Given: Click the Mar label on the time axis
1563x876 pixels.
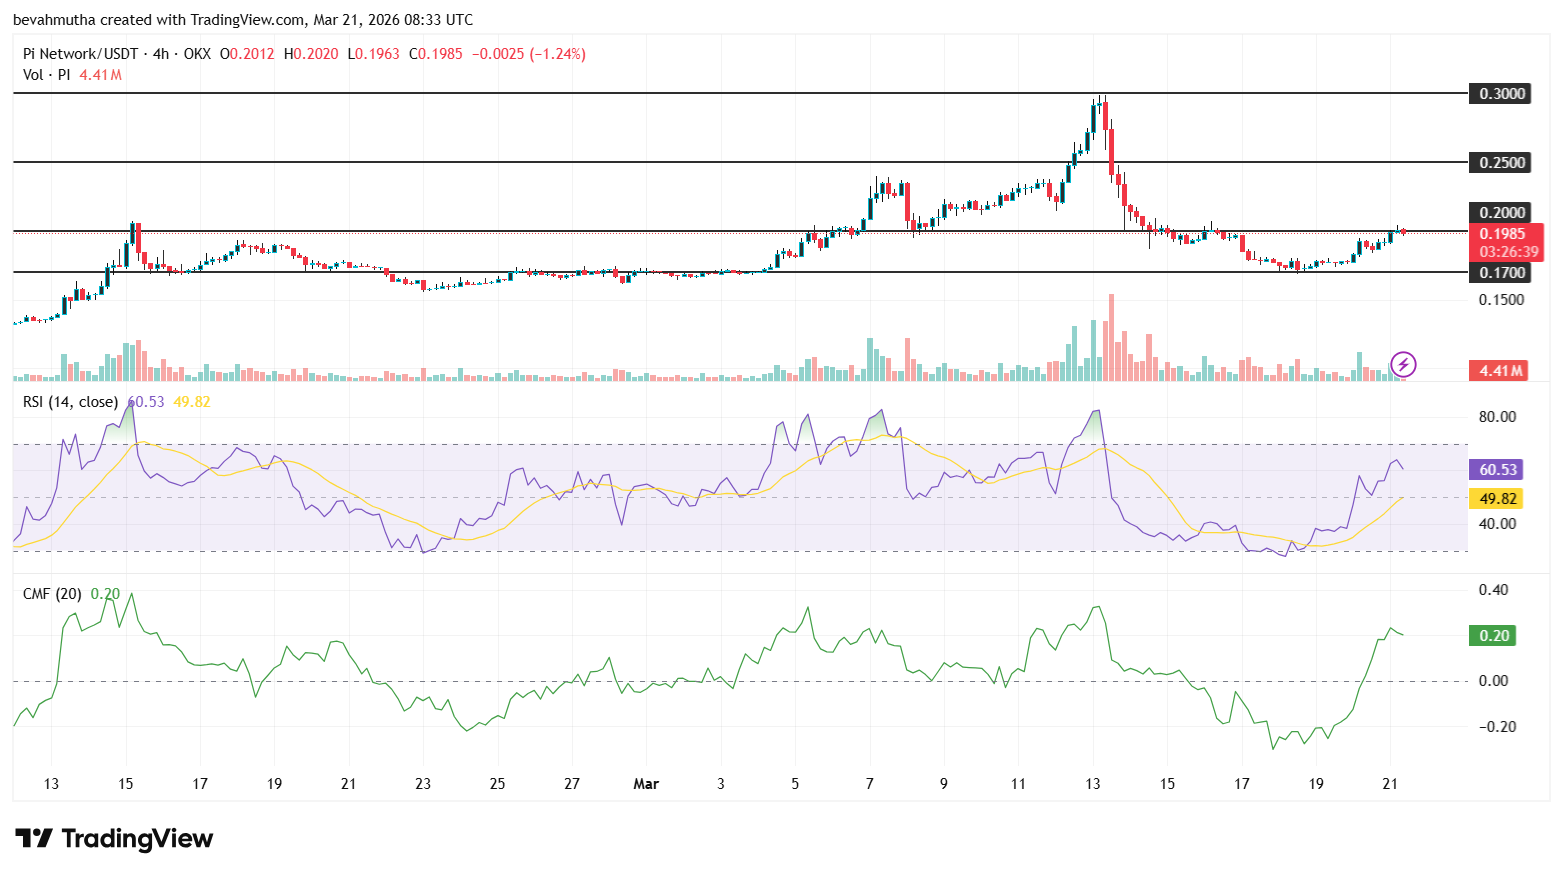Looking at the screenshot, I should [x=646, y=784].
